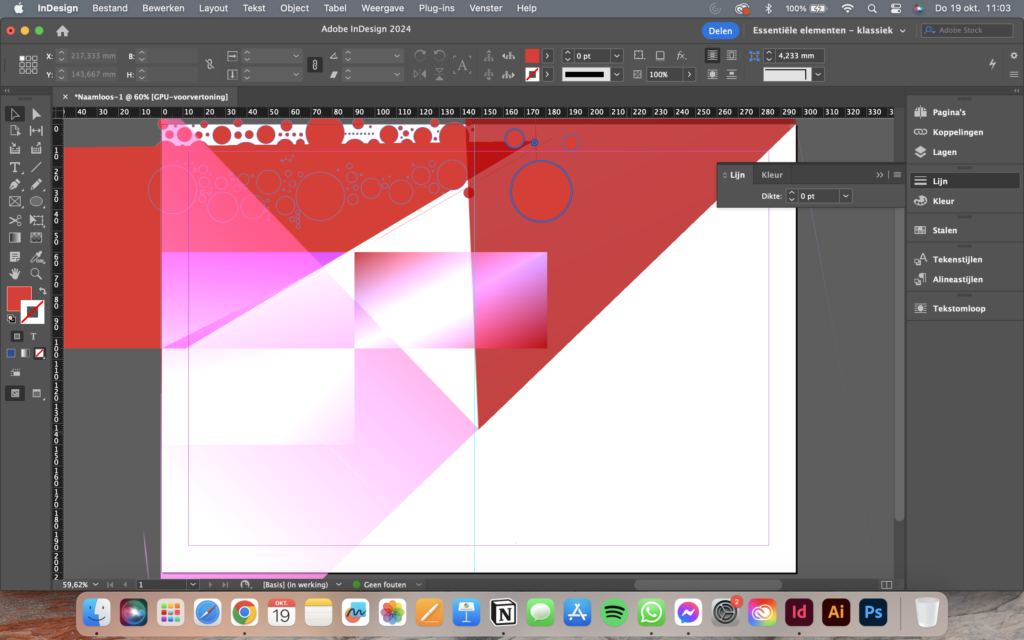Image resolution: width=1024 pixels, height=640 pixels.
Task: Click the home screen icon
Action: click(x=63, y=31)
